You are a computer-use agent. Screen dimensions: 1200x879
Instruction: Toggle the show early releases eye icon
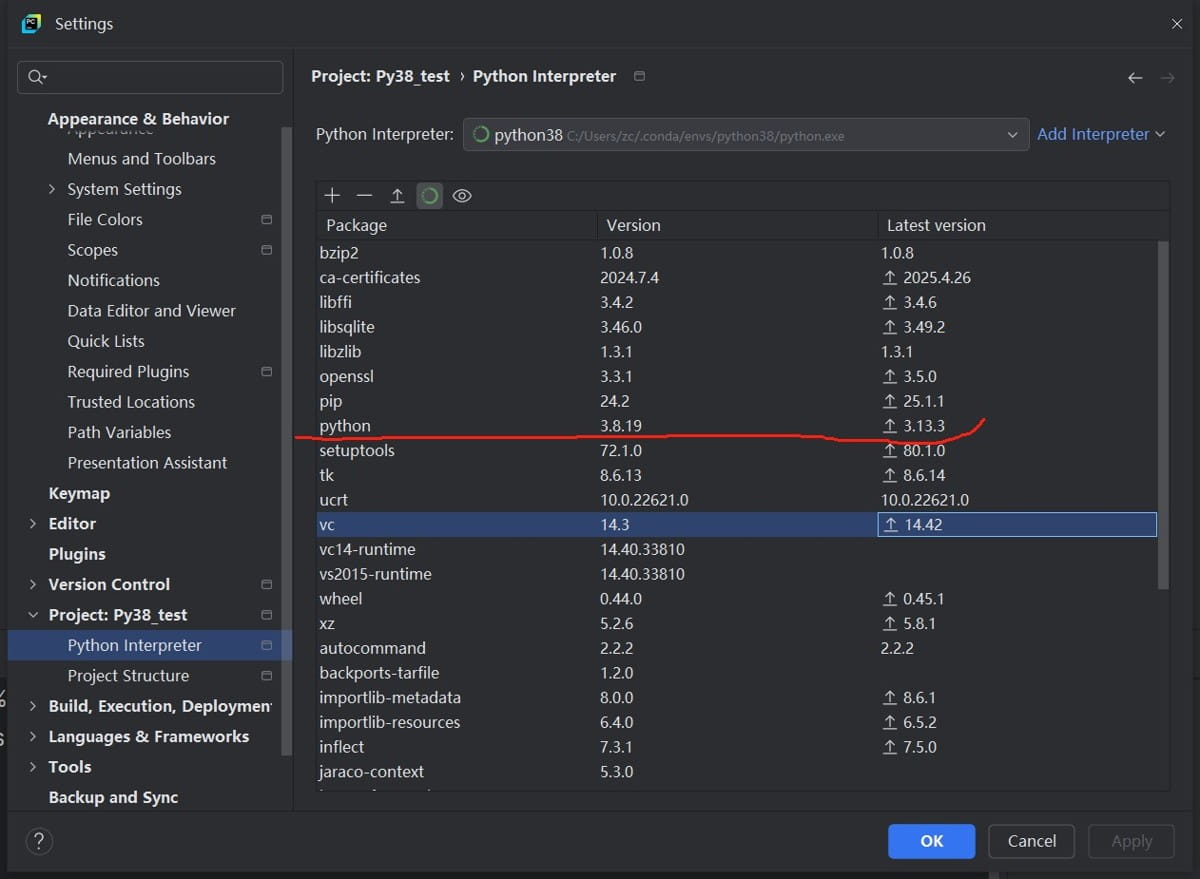point(461,196)
